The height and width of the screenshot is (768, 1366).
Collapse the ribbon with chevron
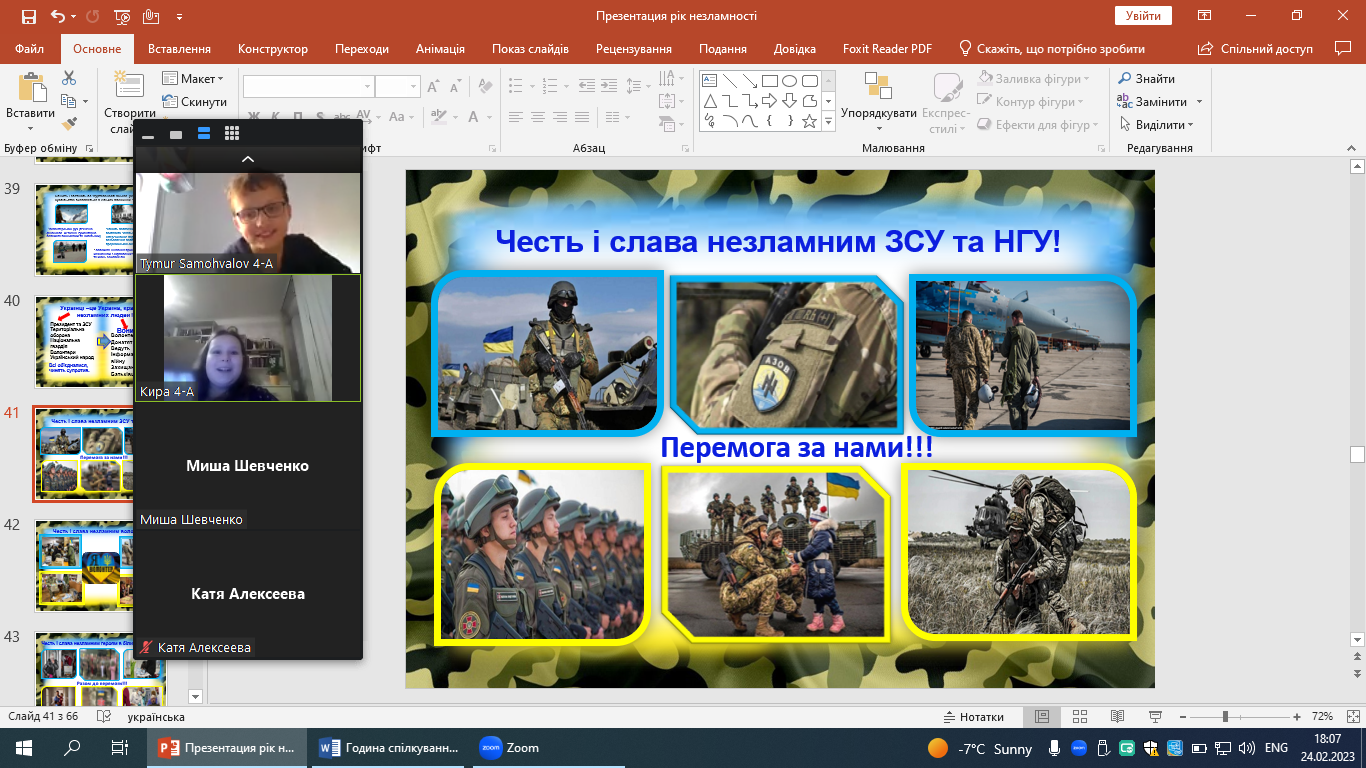pyautogui.click(x=1351, y=148)
